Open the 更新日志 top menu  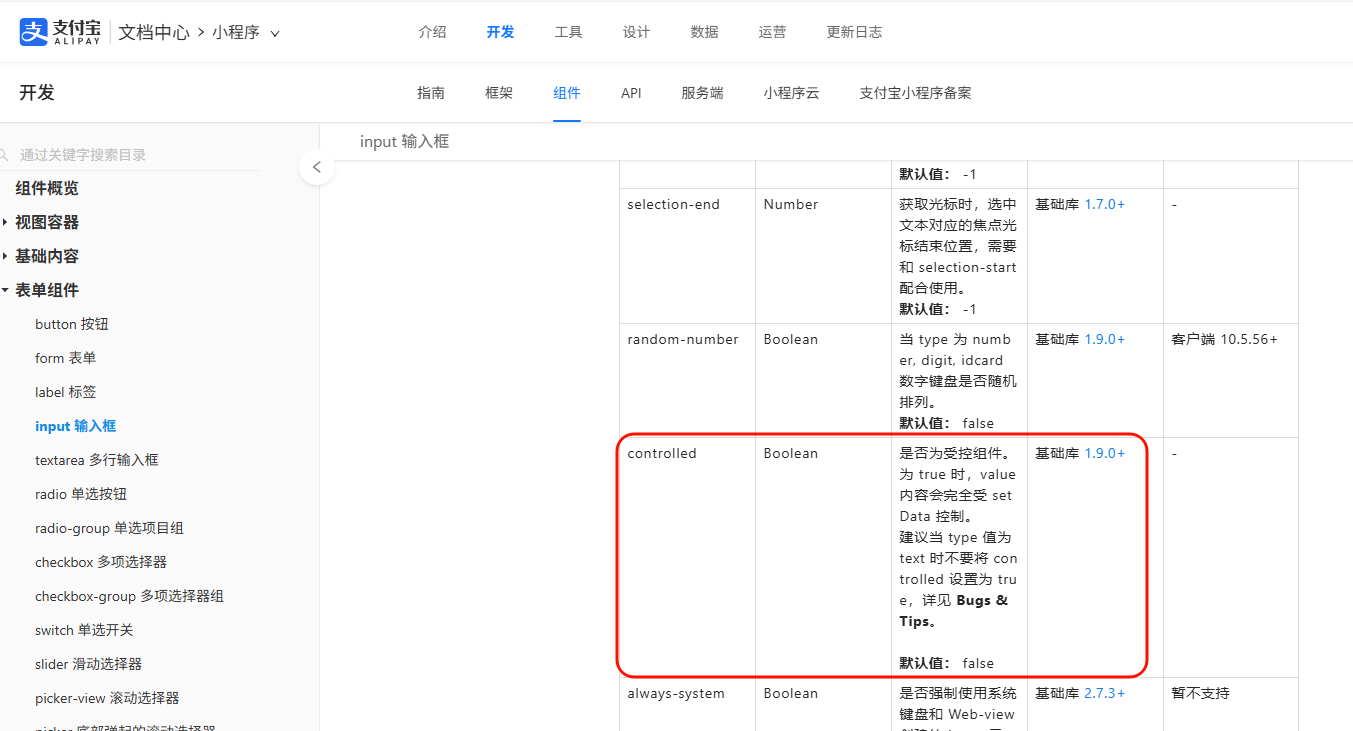coord(854,32)
